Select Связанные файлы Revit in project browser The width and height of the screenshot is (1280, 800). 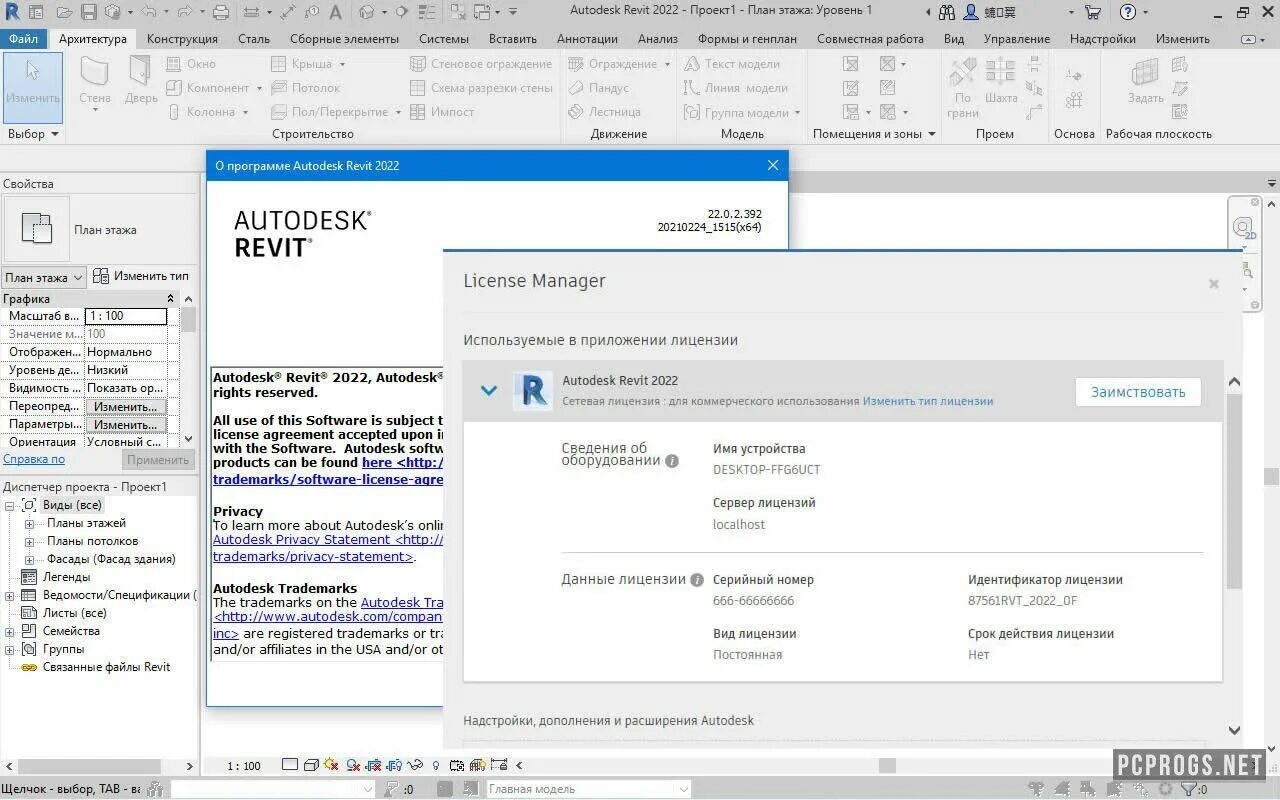pos(106,667)
